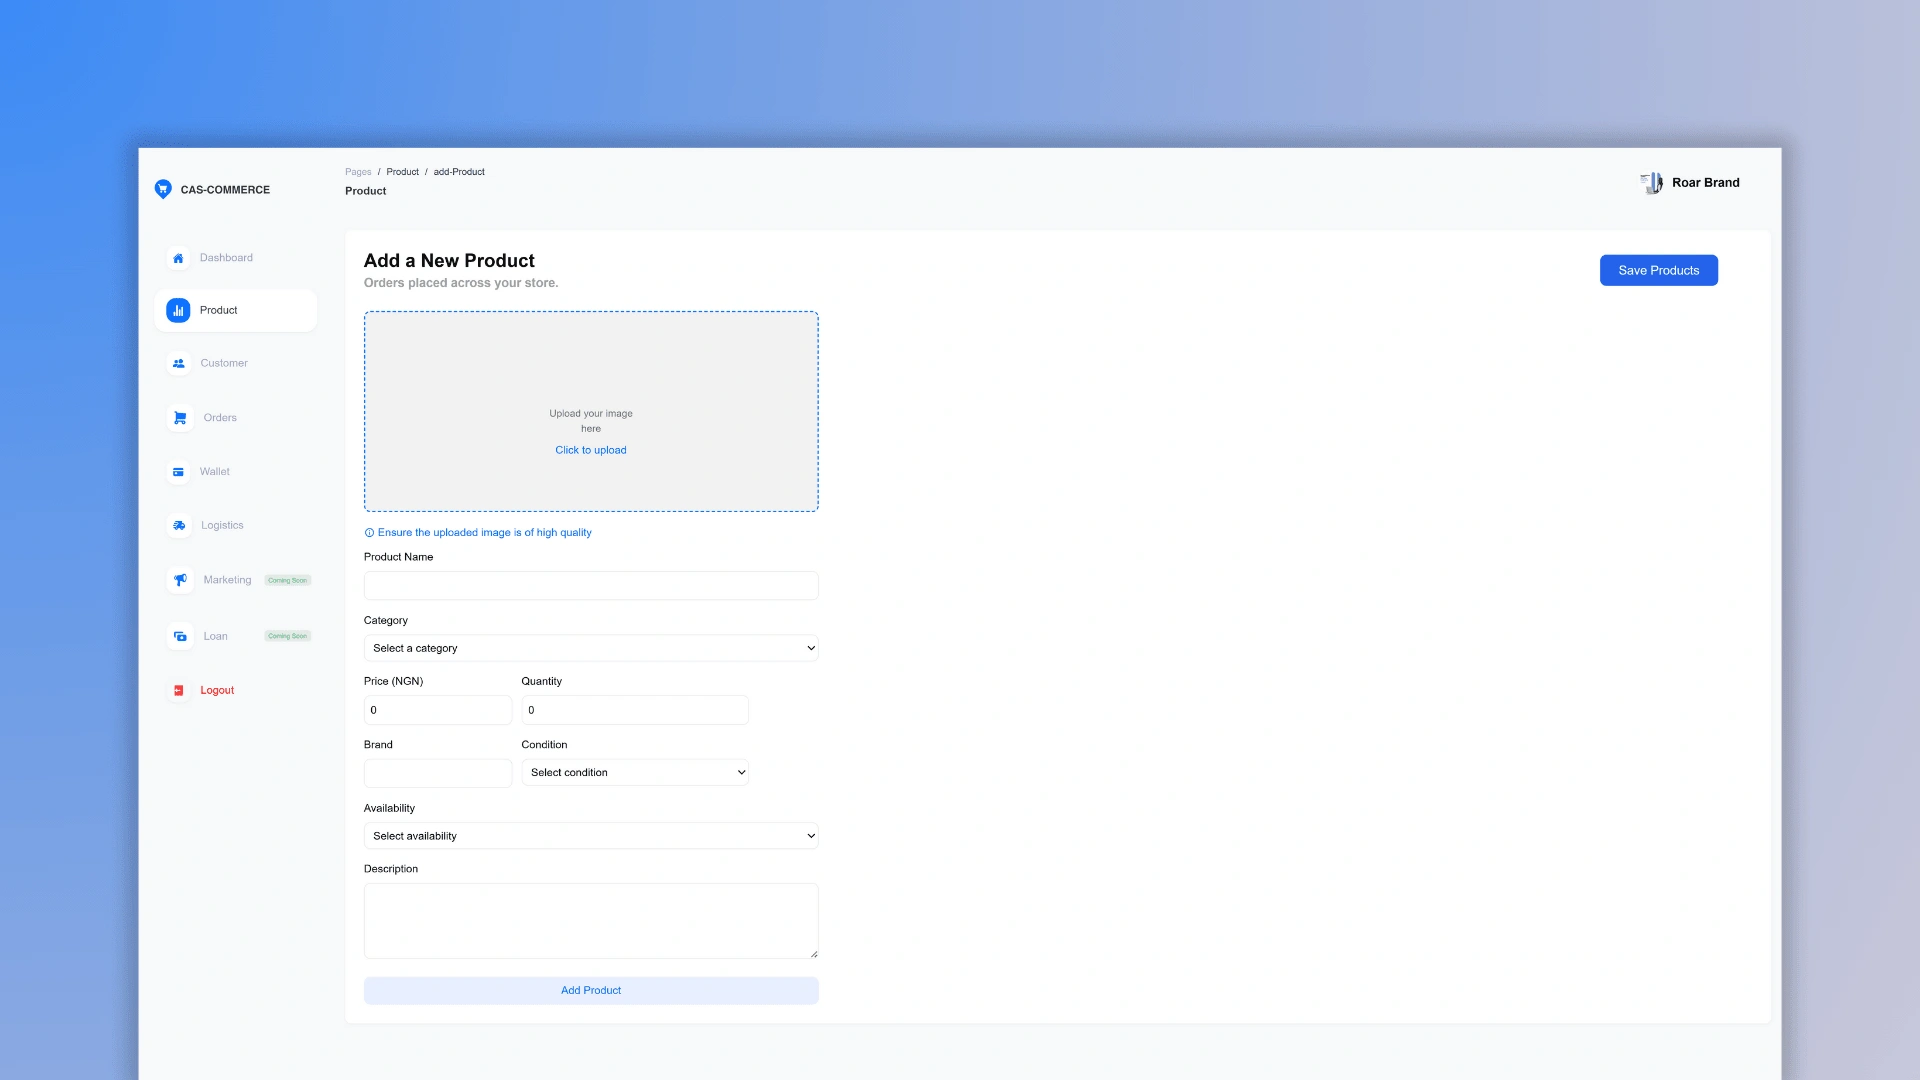The width and height of the screenshot is (1920, 1080).
Task: Click the Pages breadcrumb link
Action: click(358, 172)
